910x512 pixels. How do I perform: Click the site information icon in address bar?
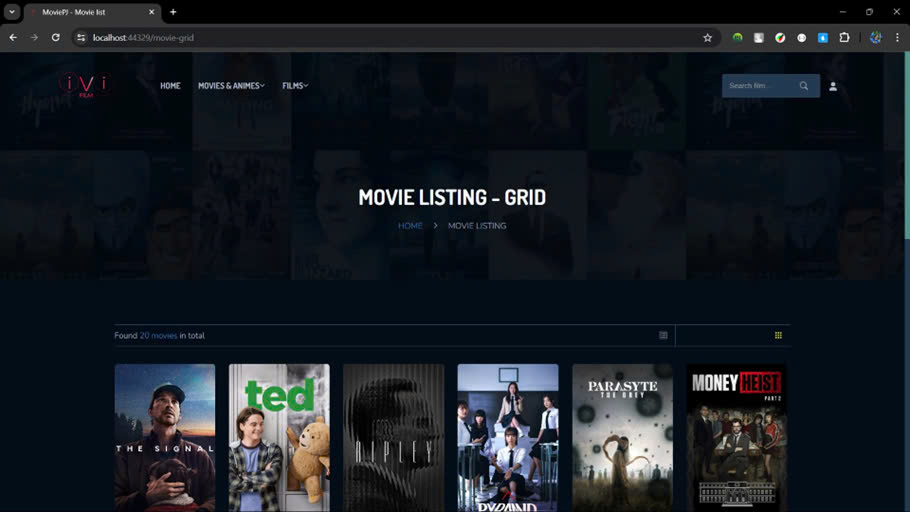pos(81,38)
